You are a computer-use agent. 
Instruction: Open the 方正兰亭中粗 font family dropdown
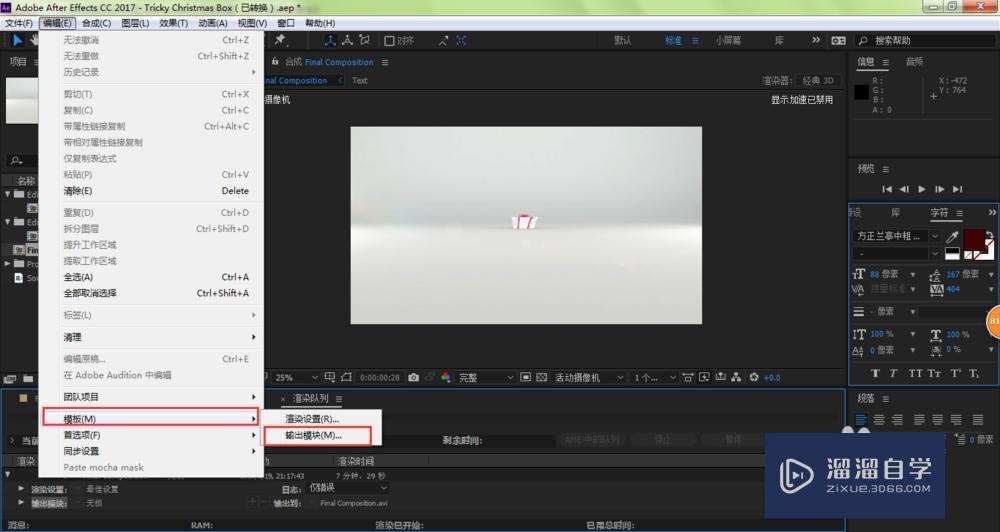897,236
